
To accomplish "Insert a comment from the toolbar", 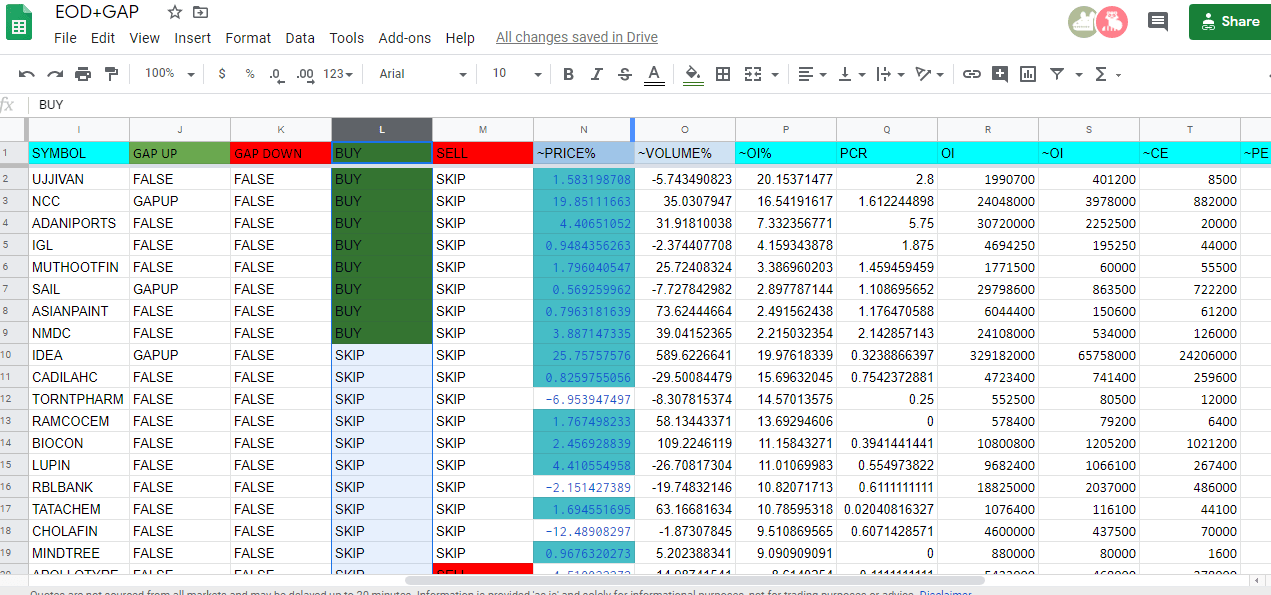I will 999,74.
